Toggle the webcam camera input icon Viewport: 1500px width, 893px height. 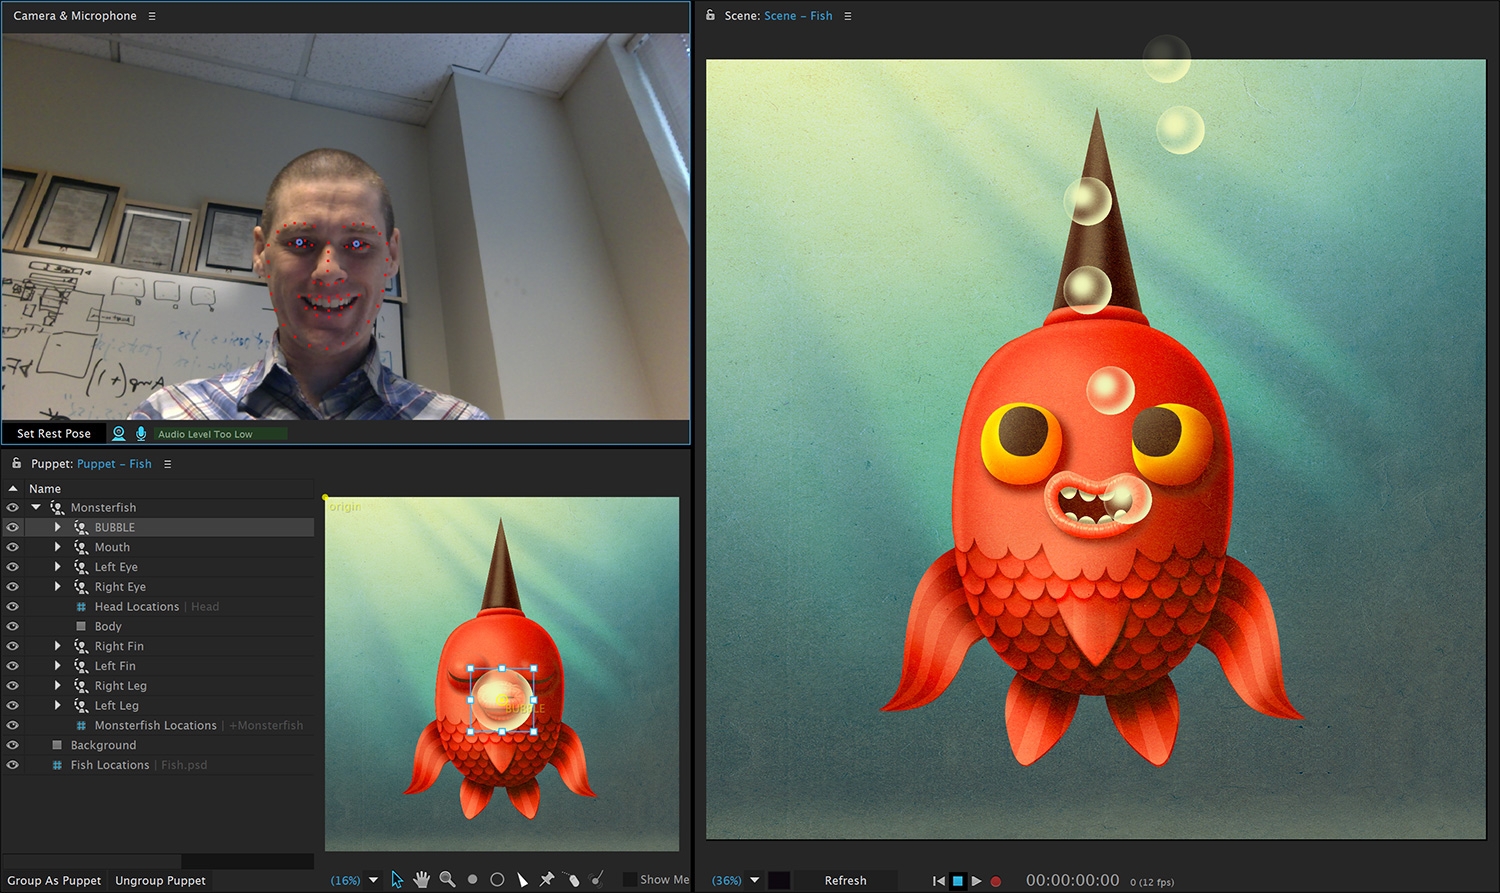(119, 434)
